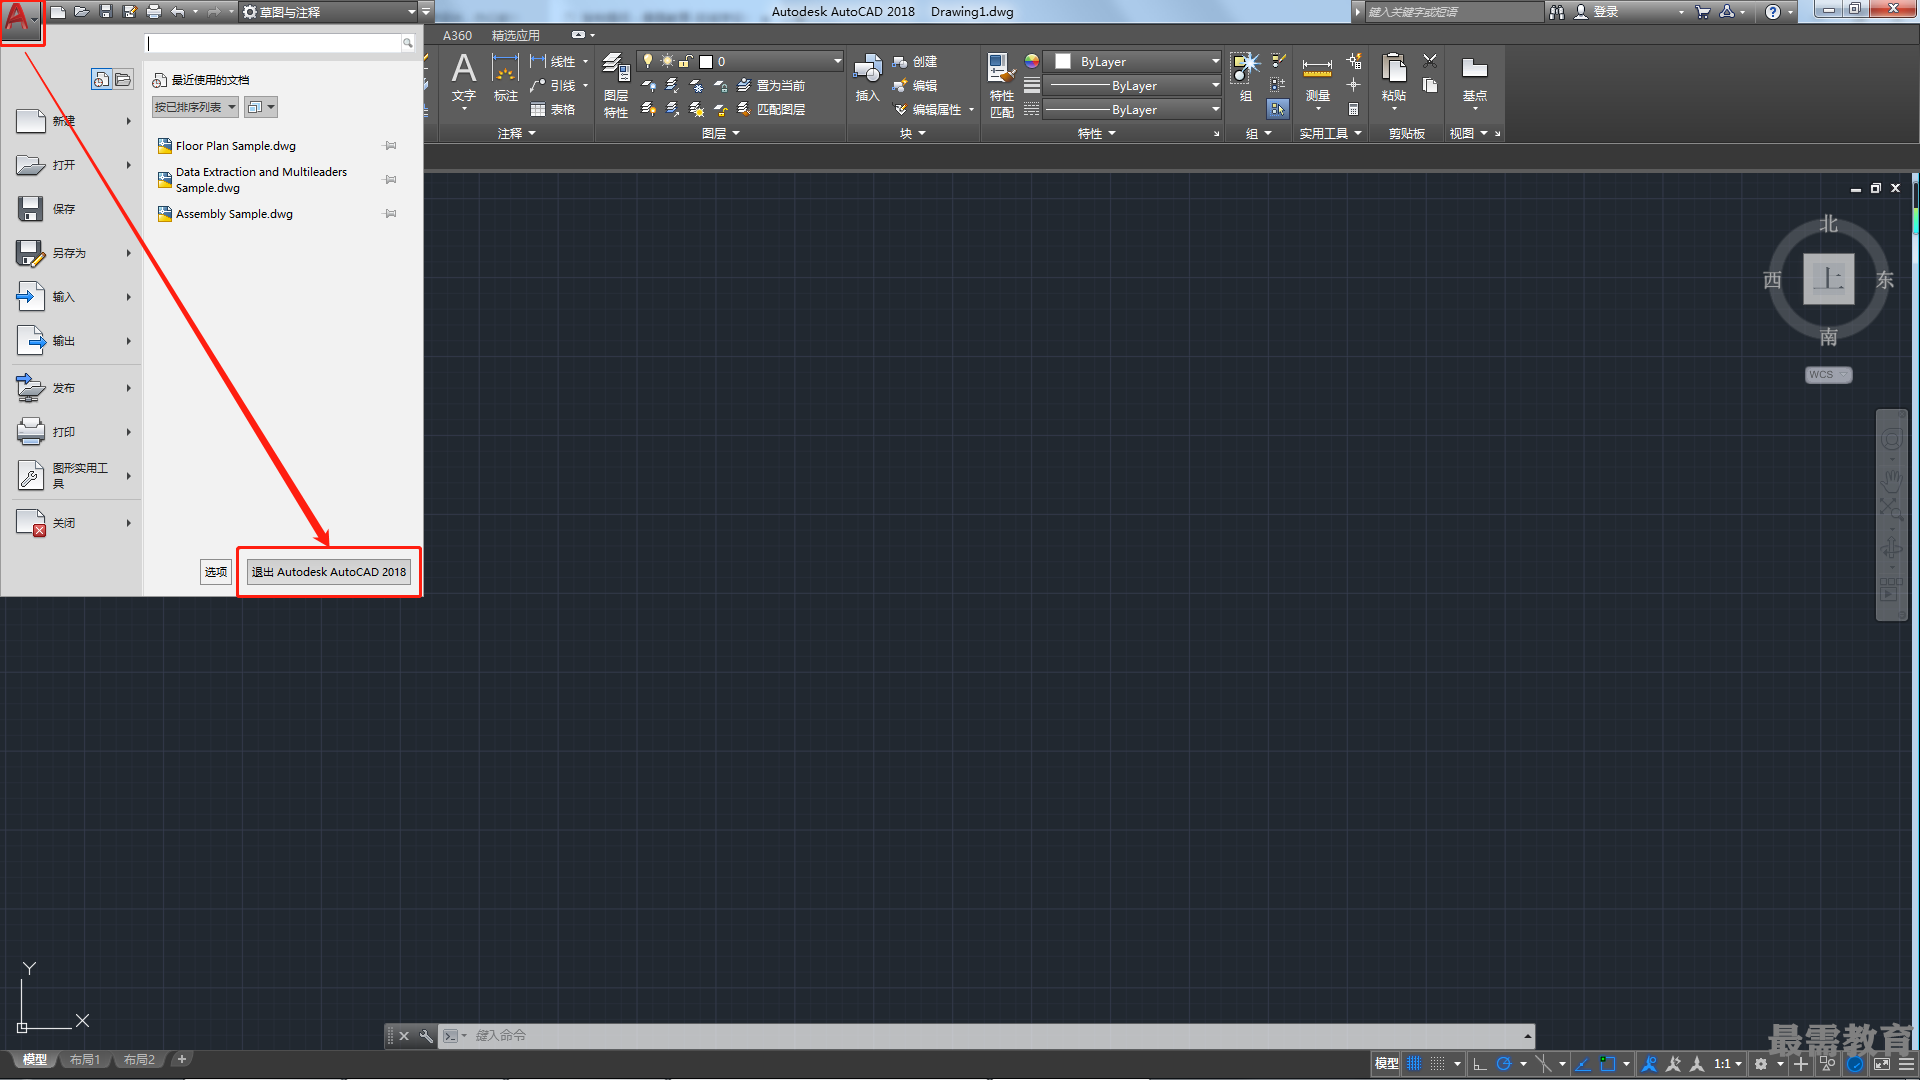Screen dimensions: 1920x1080
Task: Open Layer Properties (图层特性) manager
Action: pyautogui.click(x=616, y=86)
